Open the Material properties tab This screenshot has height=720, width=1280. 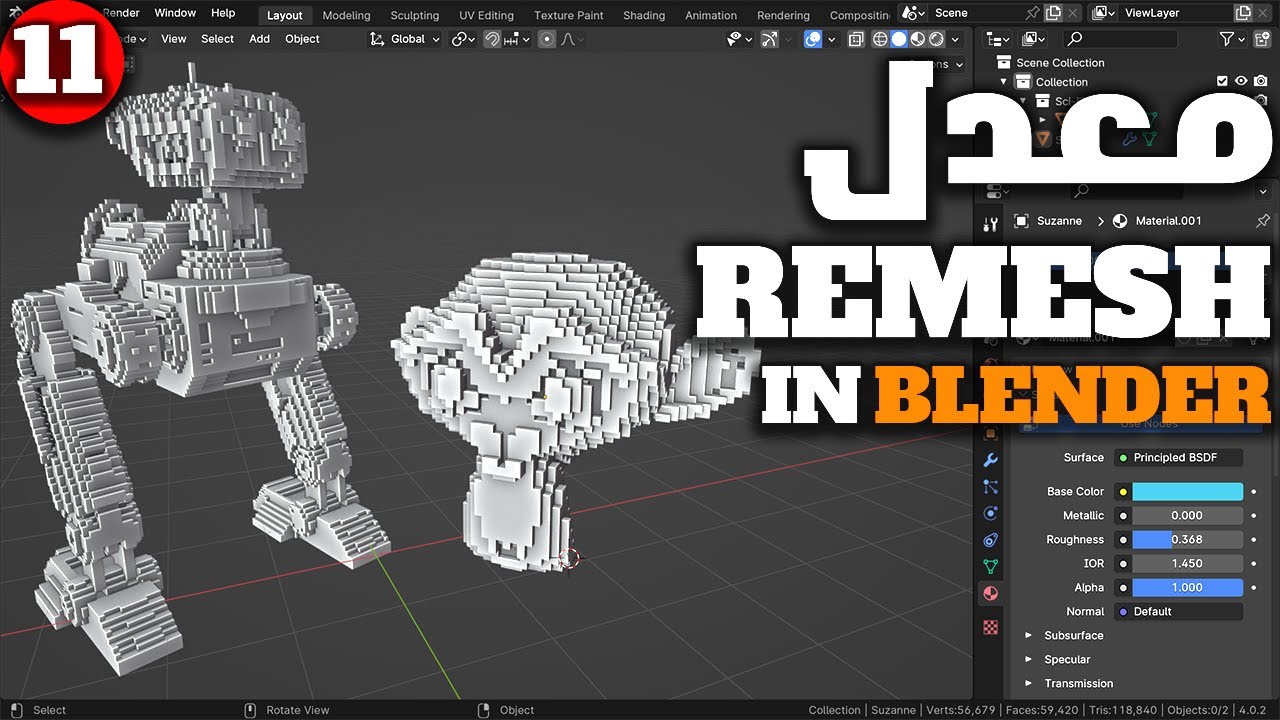(991, 593)
